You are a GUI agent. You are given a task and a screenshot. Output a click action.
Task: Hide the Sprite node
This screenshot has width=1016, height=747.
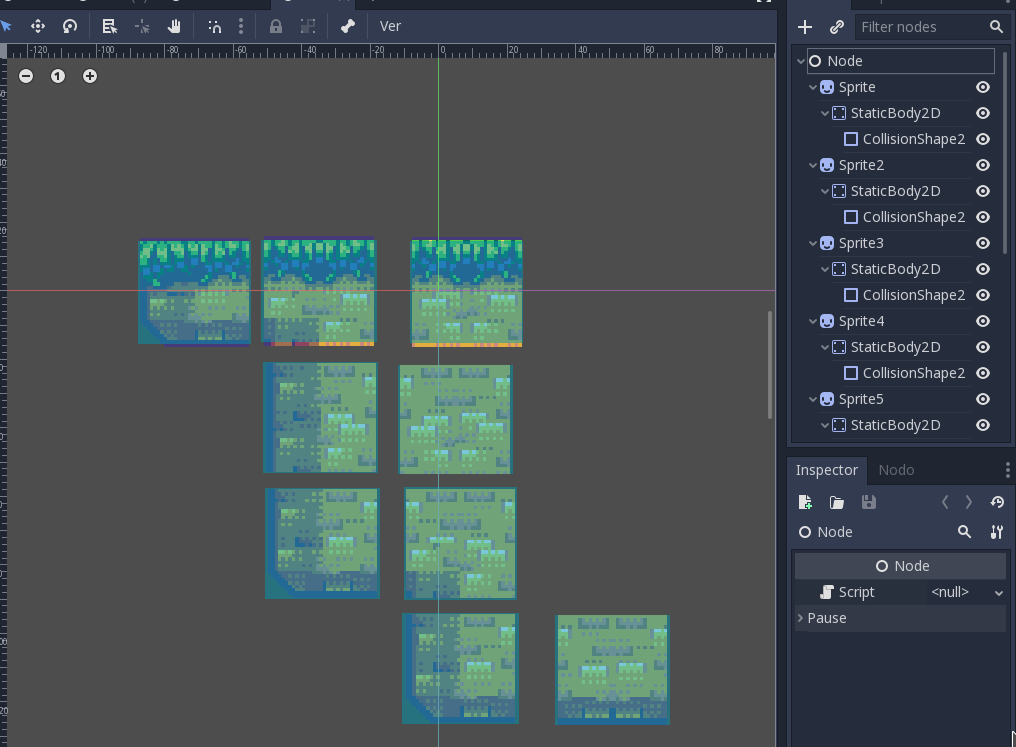pos(982,87)
